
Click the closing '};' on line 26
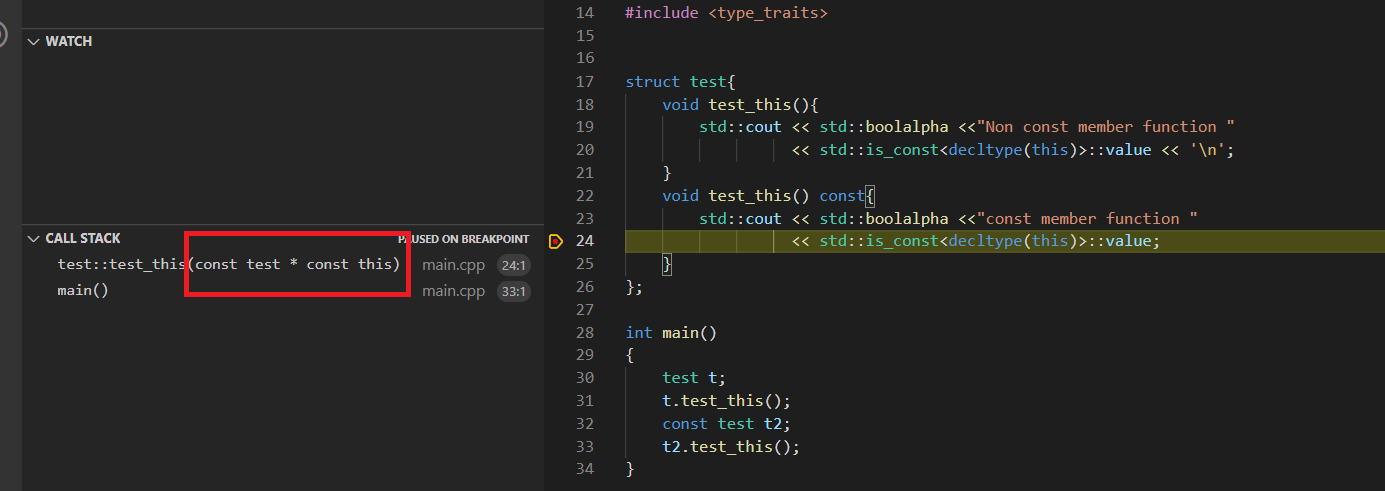click(634, 287)
